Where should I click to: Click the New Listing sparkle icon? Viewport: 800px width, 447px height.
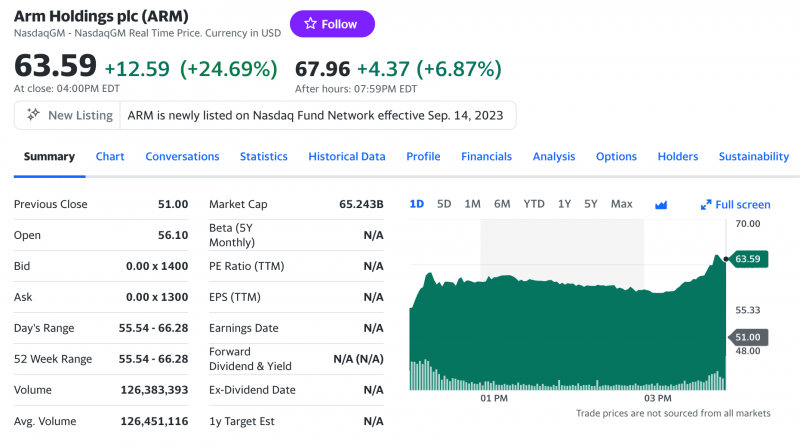coord(33,115)
